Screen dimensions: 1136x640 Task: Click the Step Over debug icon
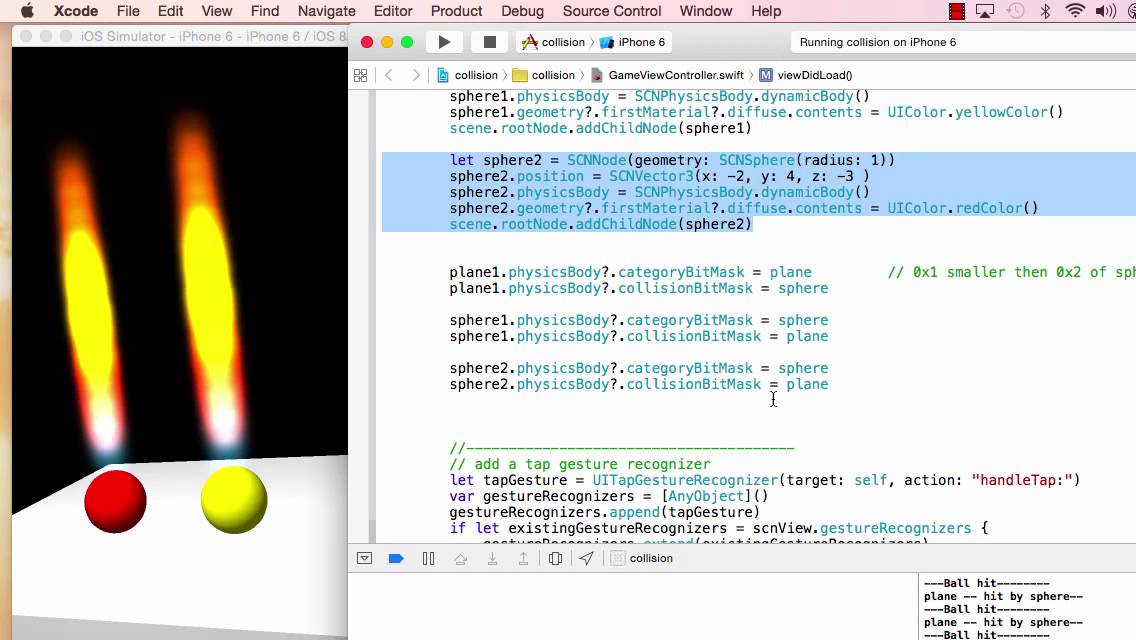(x=460, y=558)
